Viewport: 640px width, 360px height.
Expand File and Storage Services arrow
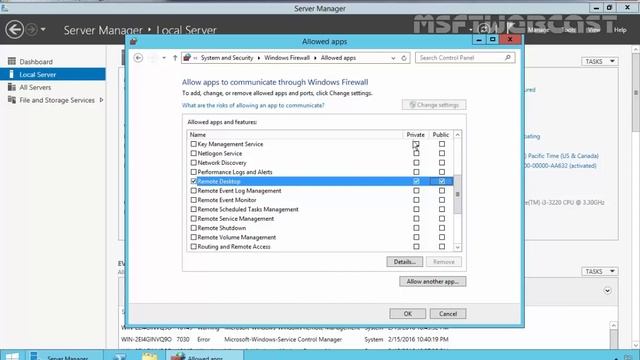click(x=101, y=100)
